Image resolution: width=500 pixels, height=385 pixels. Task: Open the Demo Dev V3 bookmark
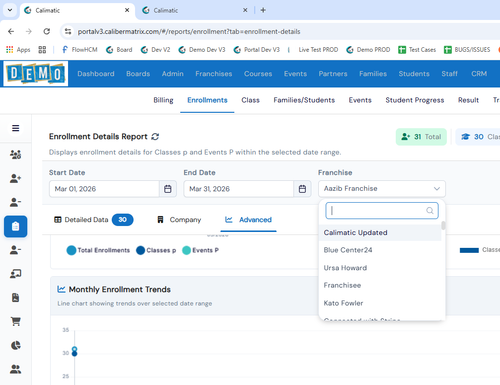tap(202, 50)
